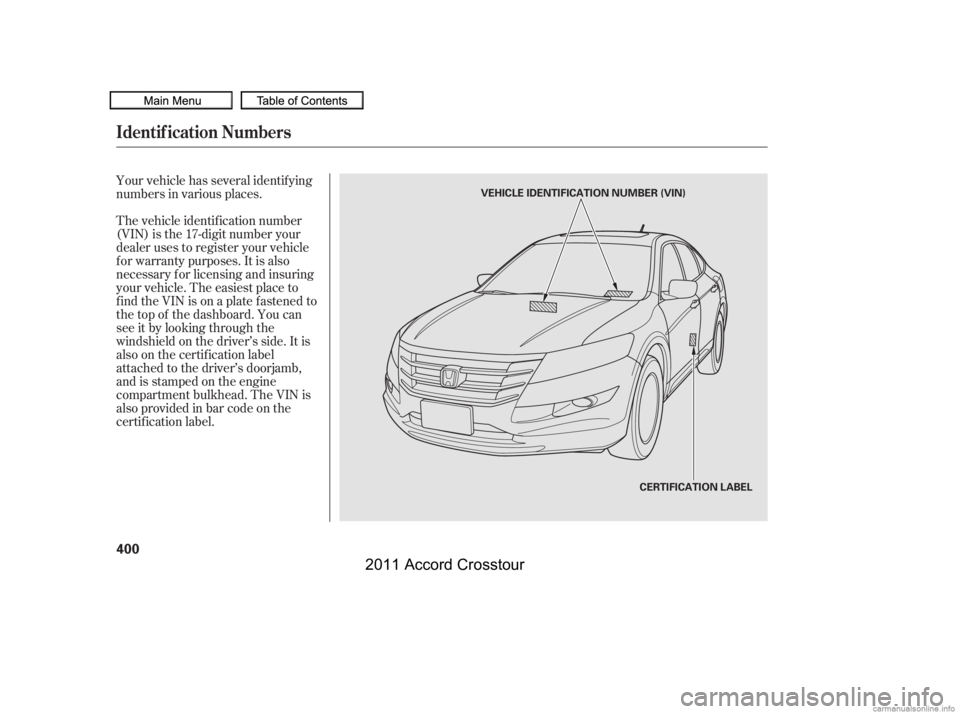Image resolution: width=960 pixels, height=714 pixels.
Task: Click the line 'attached to the driver's doorjamb,'
Action: click(x=208, y=368)
